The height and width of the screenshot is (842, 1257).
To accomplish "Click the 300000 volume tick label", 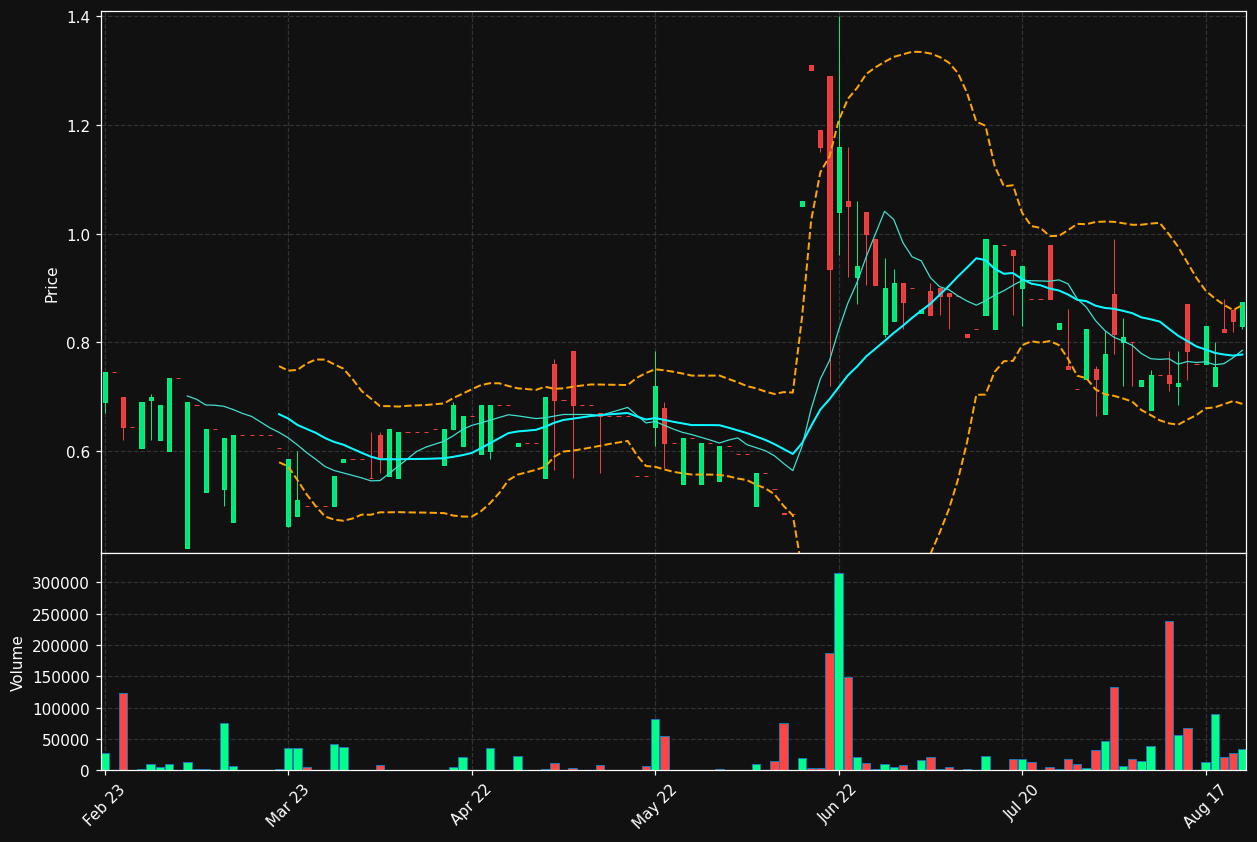I will (x=62, y=583).
